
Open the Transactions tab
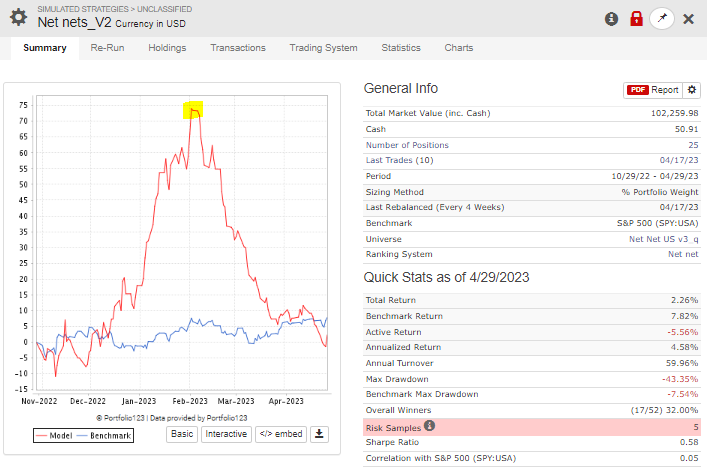click(238, 48)
